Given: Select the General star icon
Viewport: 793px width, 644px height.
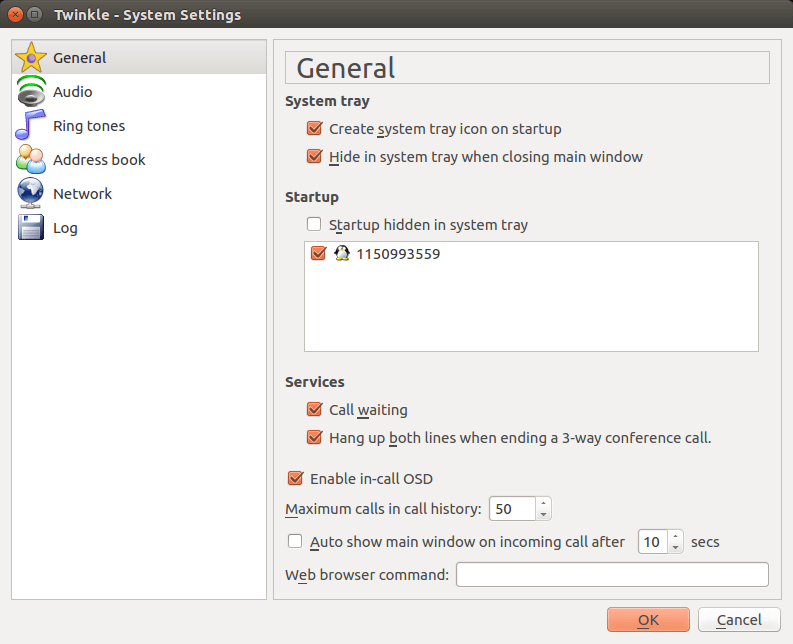Looking at the screenshot, I should 31,57.
